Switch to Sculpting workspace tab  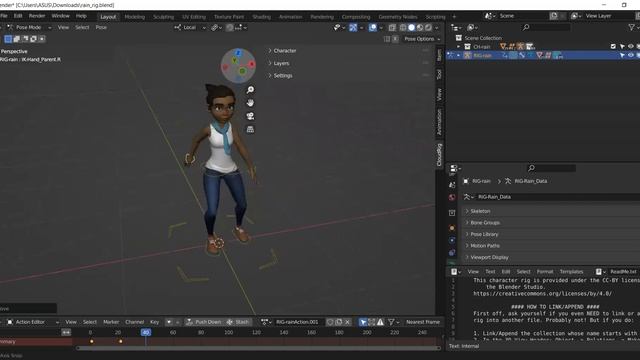(x=163, y=17)
